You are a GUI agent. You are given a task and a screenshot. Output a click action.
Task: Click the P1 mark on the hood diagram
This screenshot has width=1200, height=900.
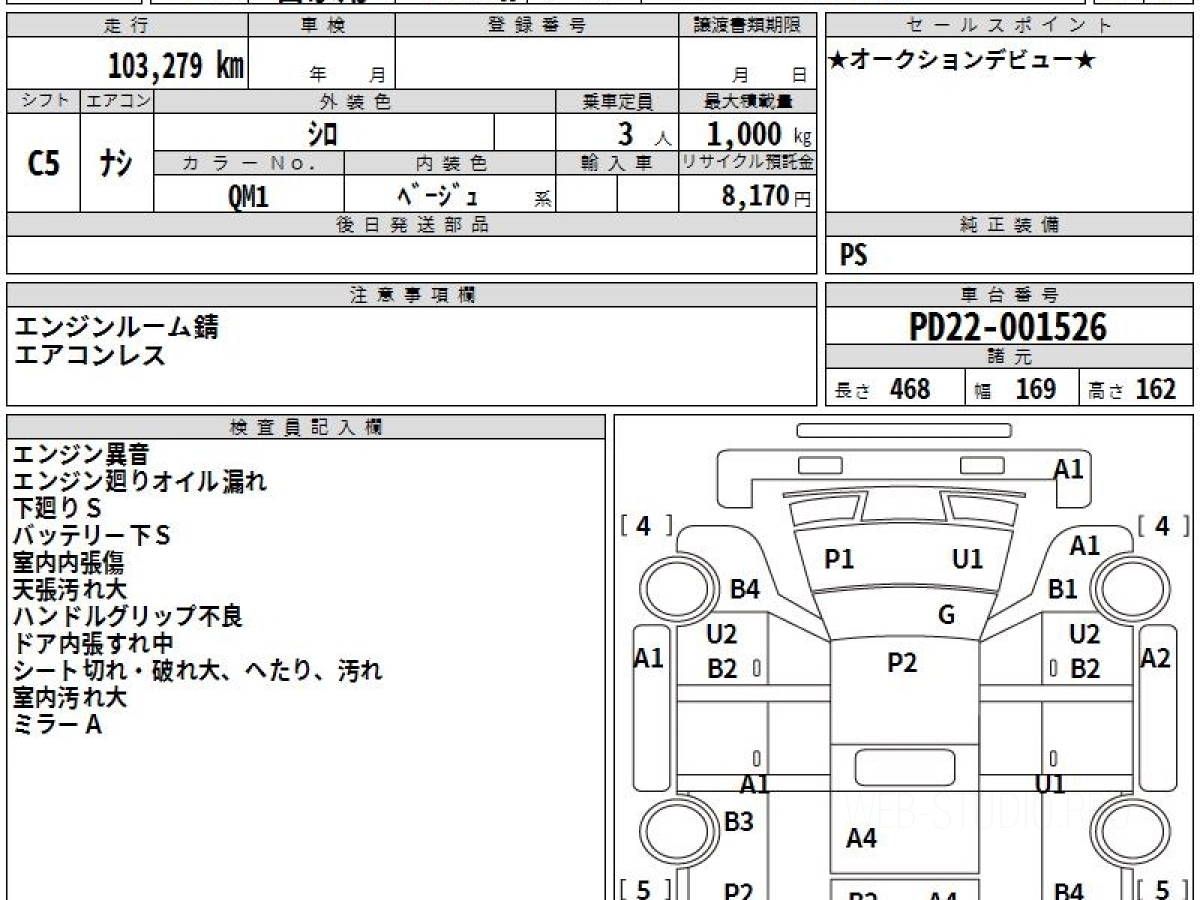(839, 560)
